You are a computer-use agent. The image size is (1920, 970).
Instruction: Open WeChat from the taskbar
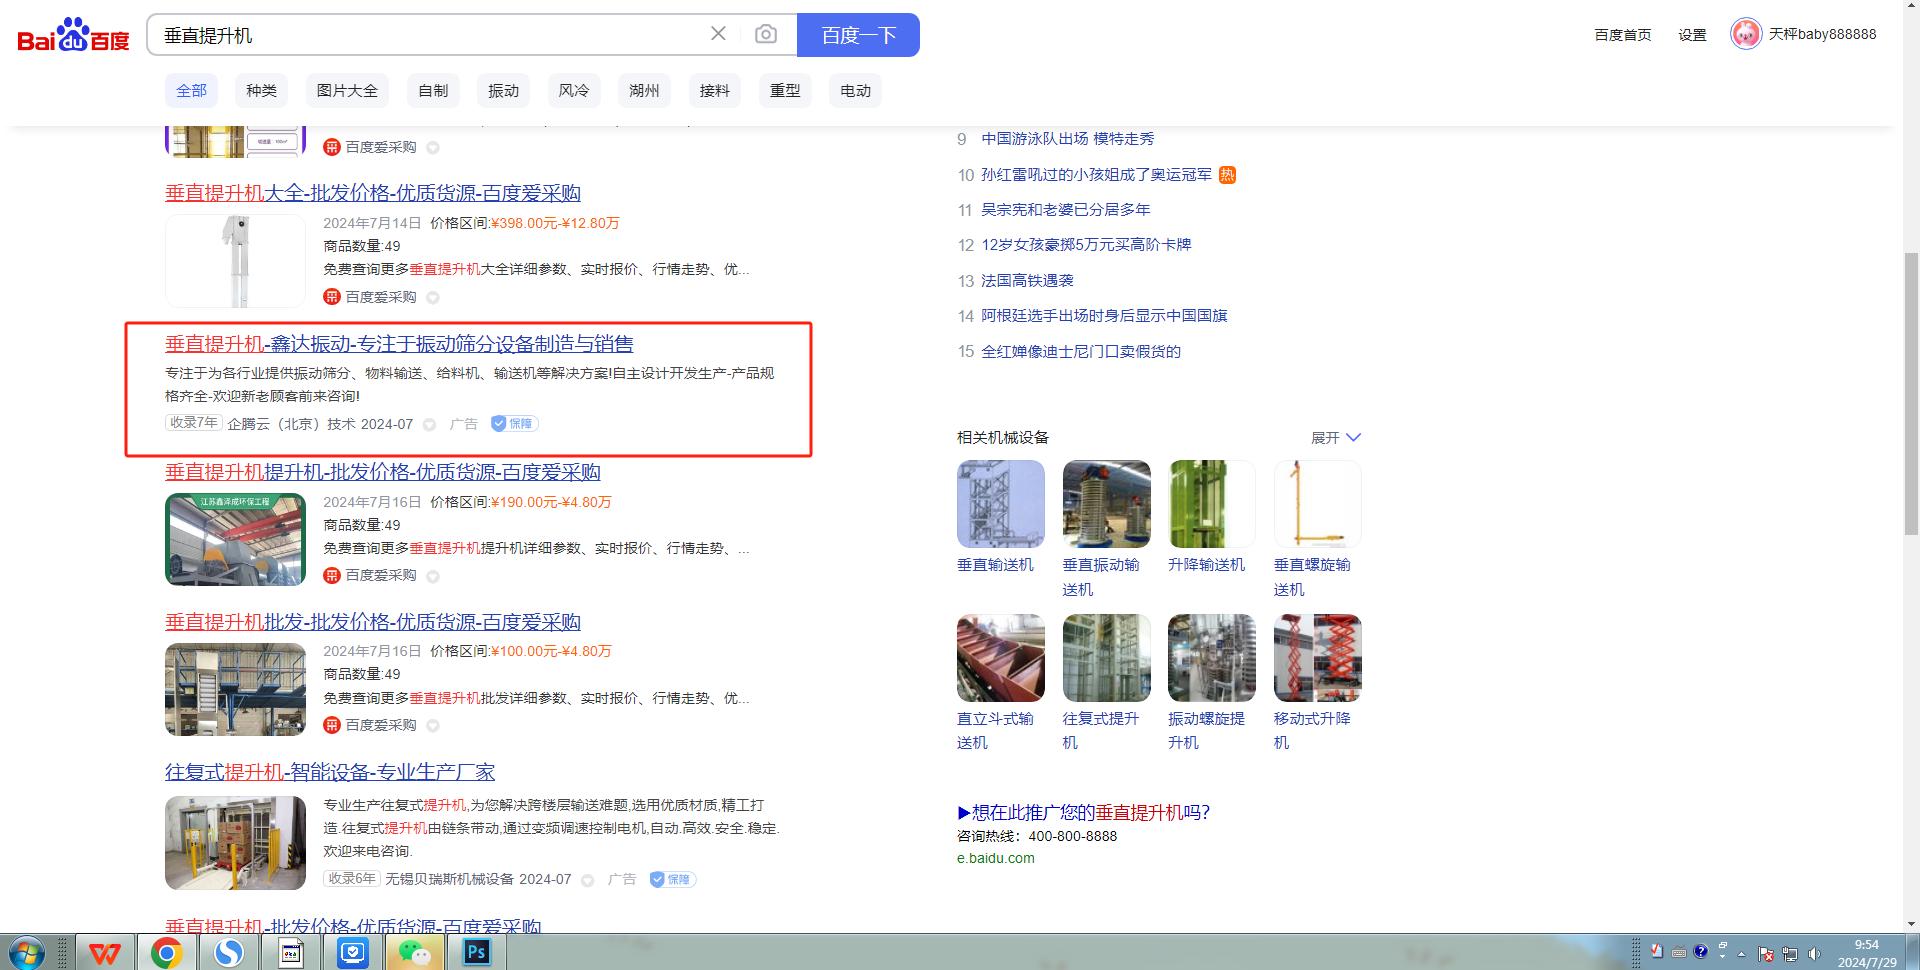pyautogui.click(x=414, y=953)
